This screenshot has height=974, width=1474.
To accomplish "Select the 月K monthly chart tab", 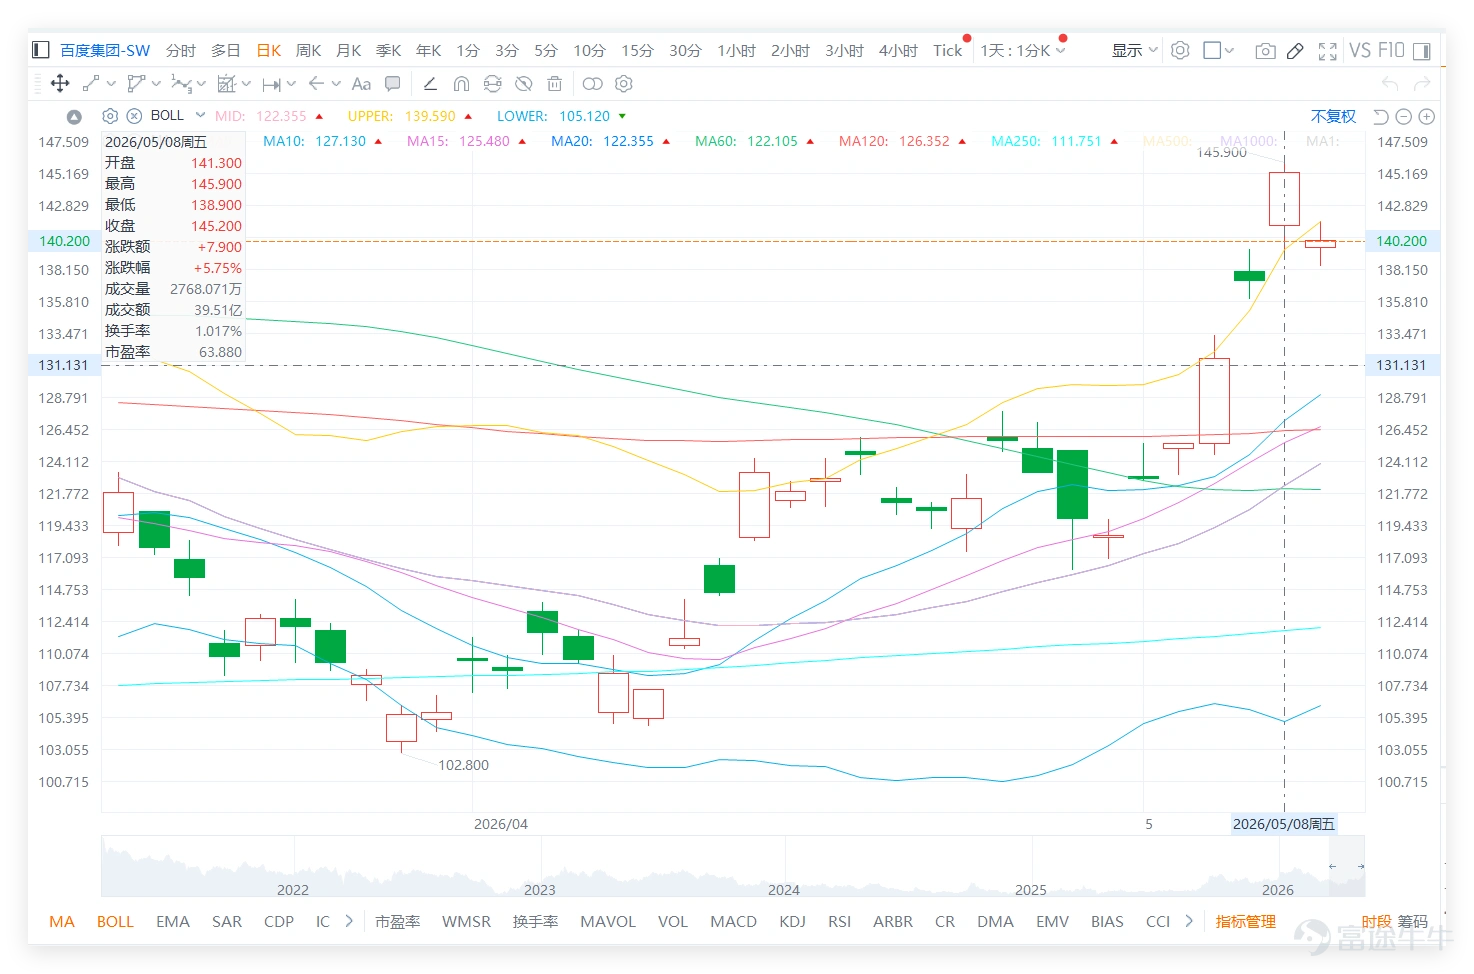I will click(349, 50).
